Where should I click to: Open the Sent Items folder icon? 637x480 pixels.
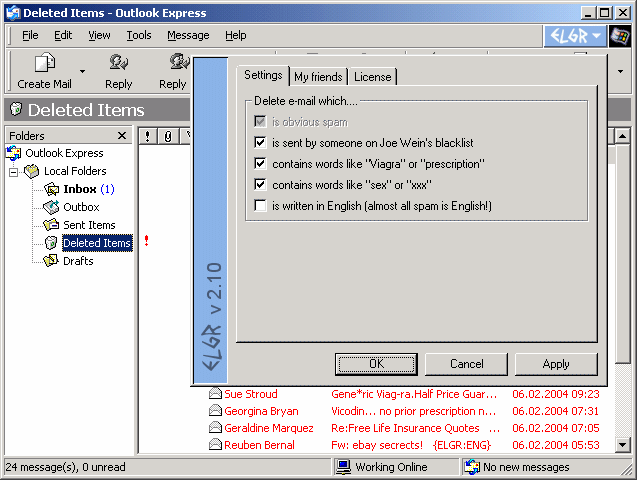(51, 225)
